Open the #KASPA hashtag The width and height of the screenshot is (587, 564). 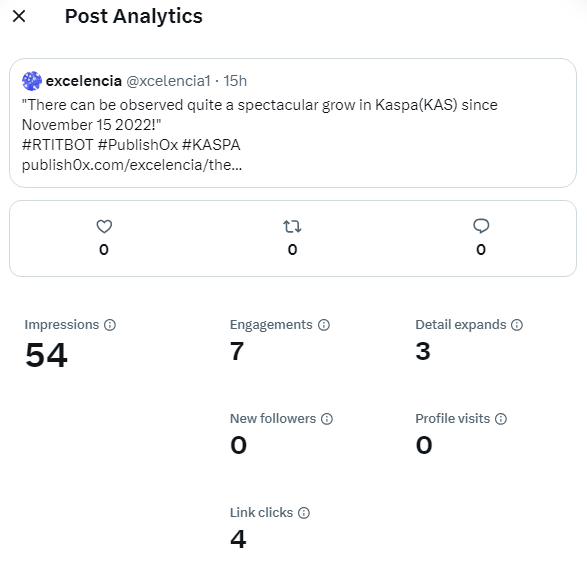pos(211,145)
